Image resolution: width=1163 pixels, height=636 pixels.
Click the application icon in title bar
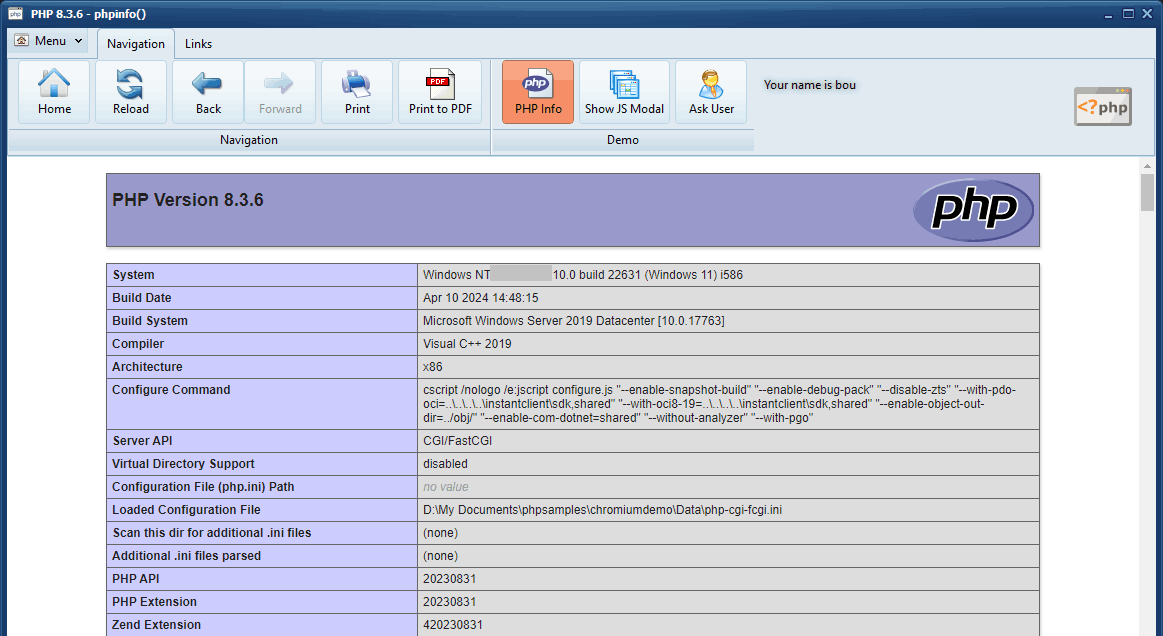point(15,14)
